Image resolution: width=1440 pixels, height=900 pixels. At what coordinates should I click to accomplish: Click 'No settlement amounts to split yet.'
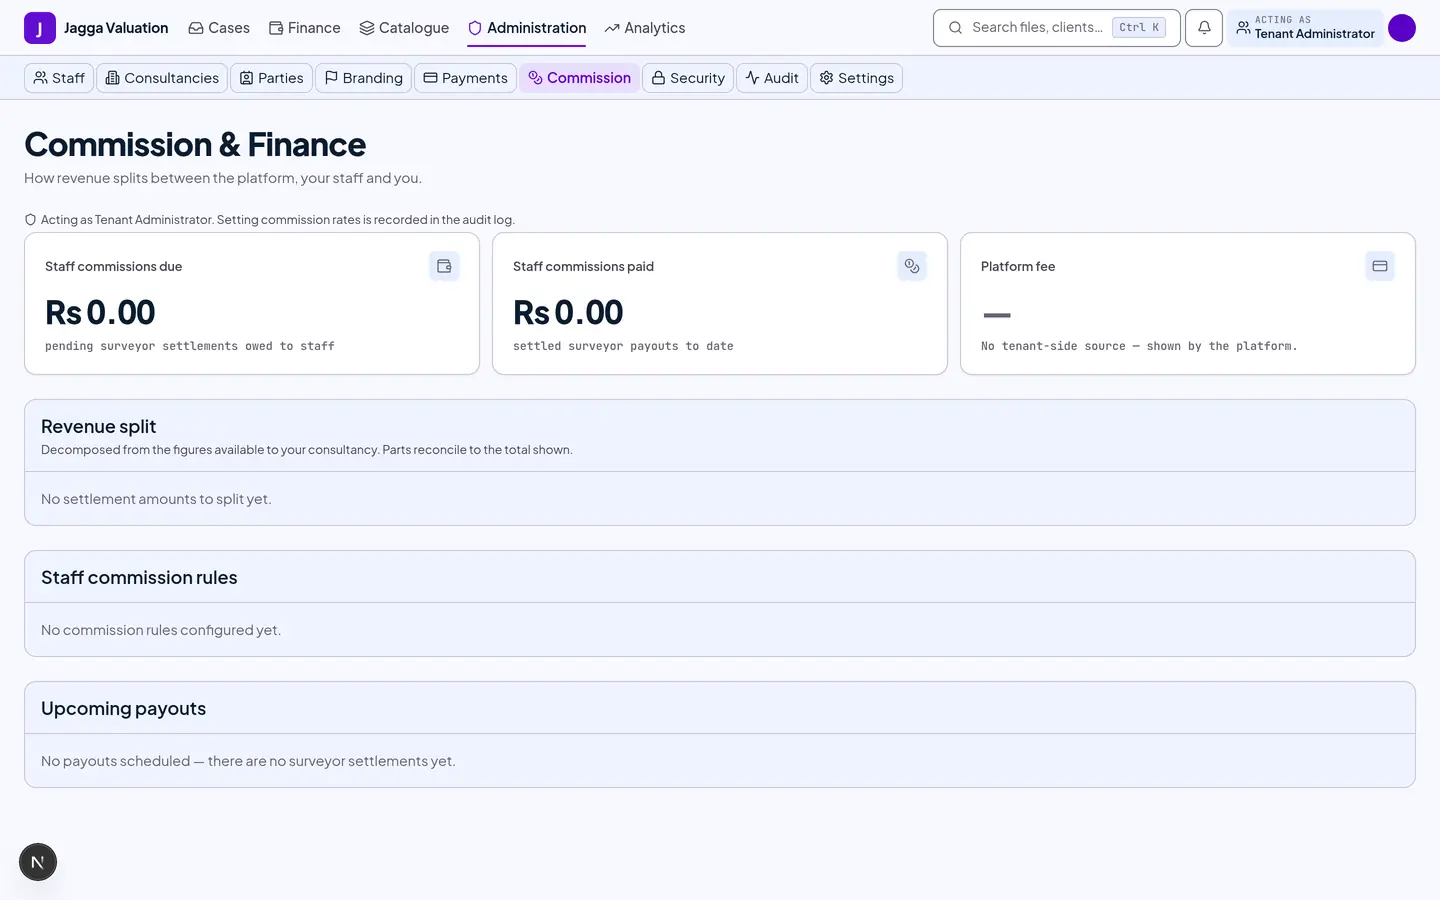click(156, 499)
